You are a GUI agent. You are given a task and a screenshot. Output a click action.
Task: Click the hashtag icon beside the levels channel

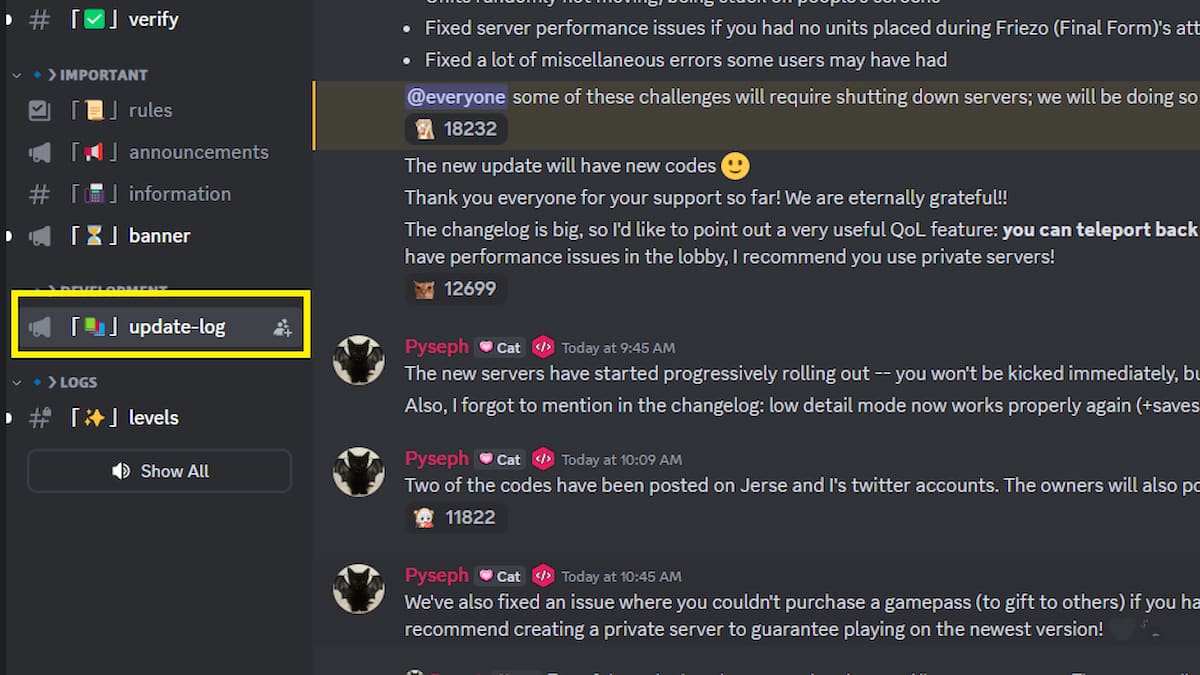pyautogui.click(x=39, y=418)
